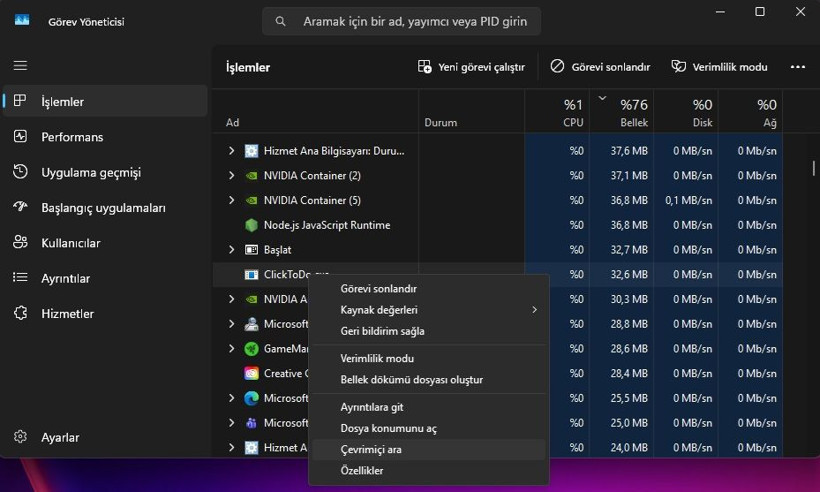Expand the NVIDIA A... process row
The image size is (820, 492).
pyautogui.click(x=231, y=299)
